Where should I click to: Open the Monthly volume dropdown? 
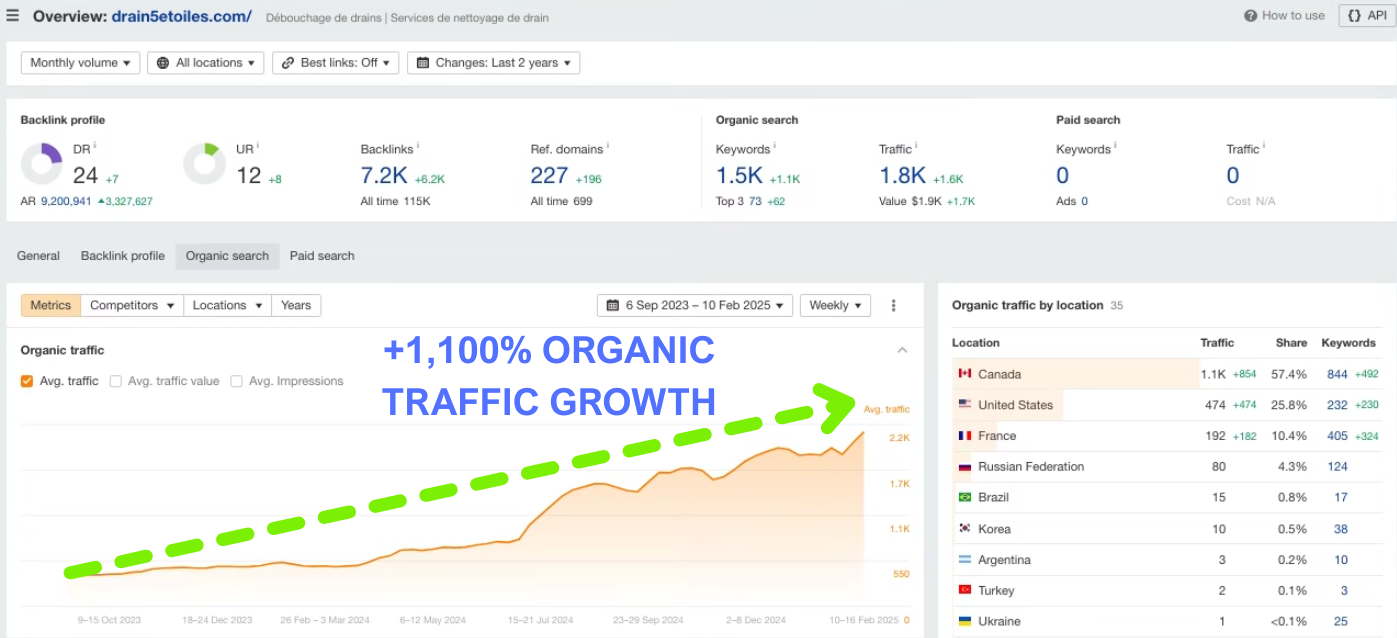coord(79,62)
